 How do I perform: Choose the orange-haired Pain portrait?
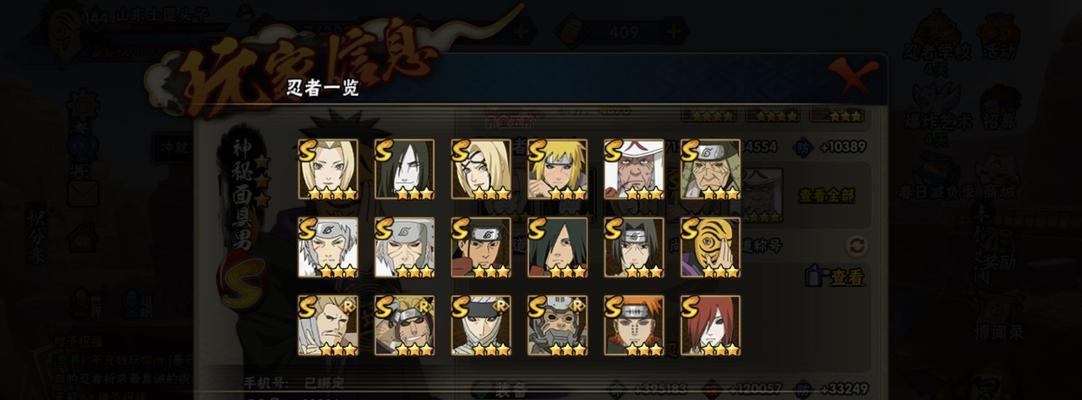(634, 326)
